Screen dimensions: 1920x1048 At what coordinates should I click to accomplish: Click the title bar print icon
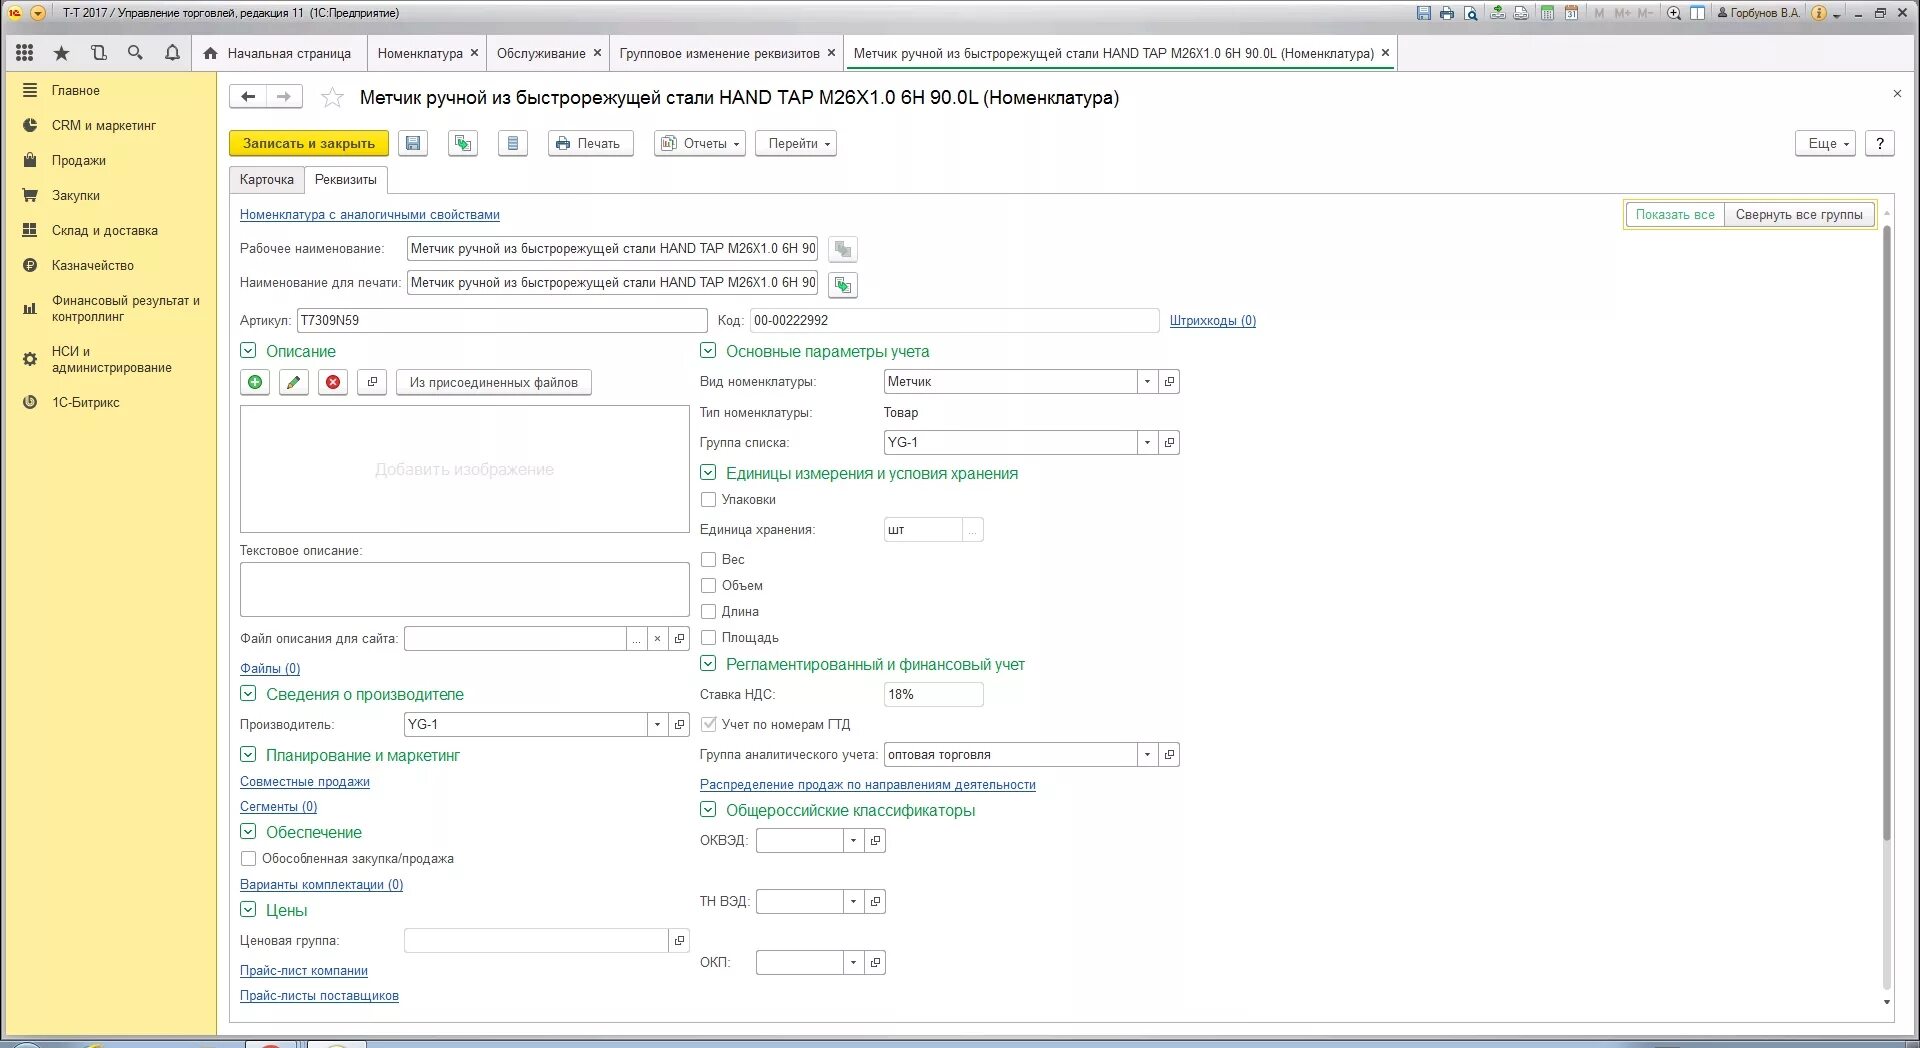coord(1447,13)
